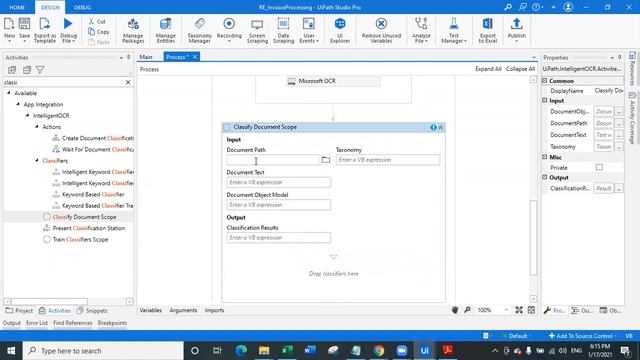Switch to the HOME ribbon tab

17,7
